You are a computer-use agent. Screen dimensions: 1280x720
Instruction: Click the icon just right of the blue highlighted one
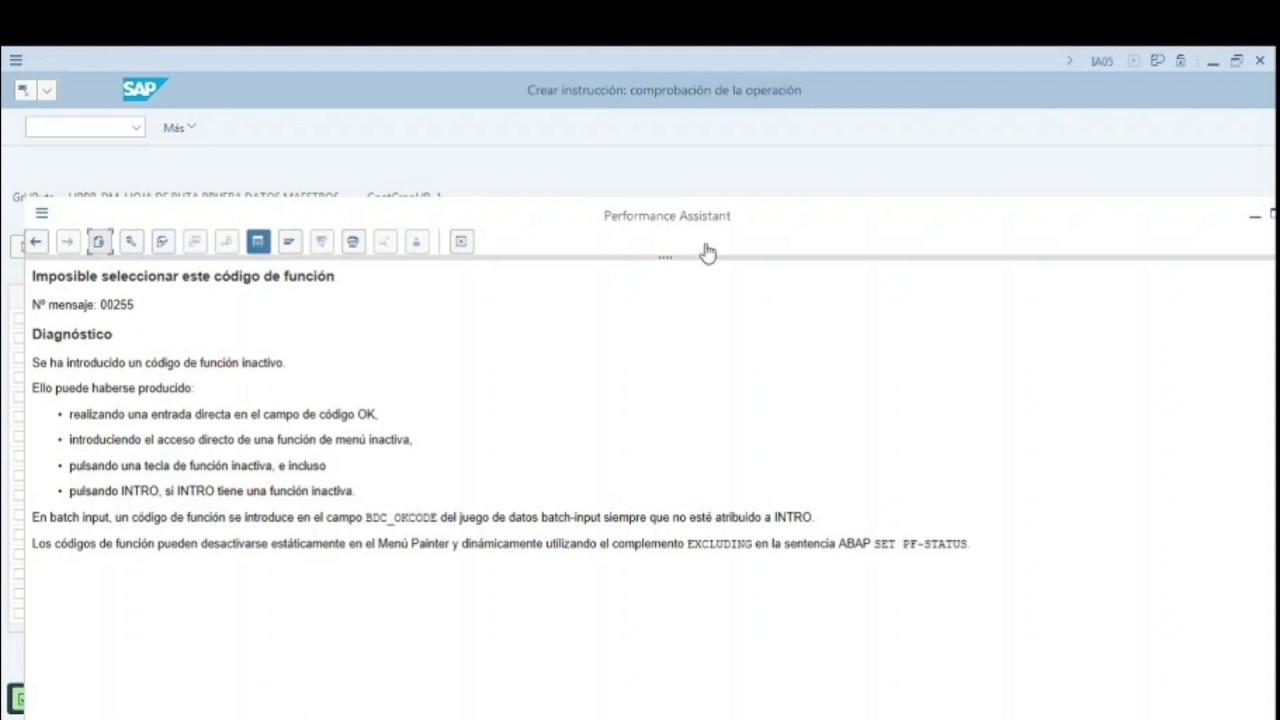pyautogui.click(x=289, y=241)
